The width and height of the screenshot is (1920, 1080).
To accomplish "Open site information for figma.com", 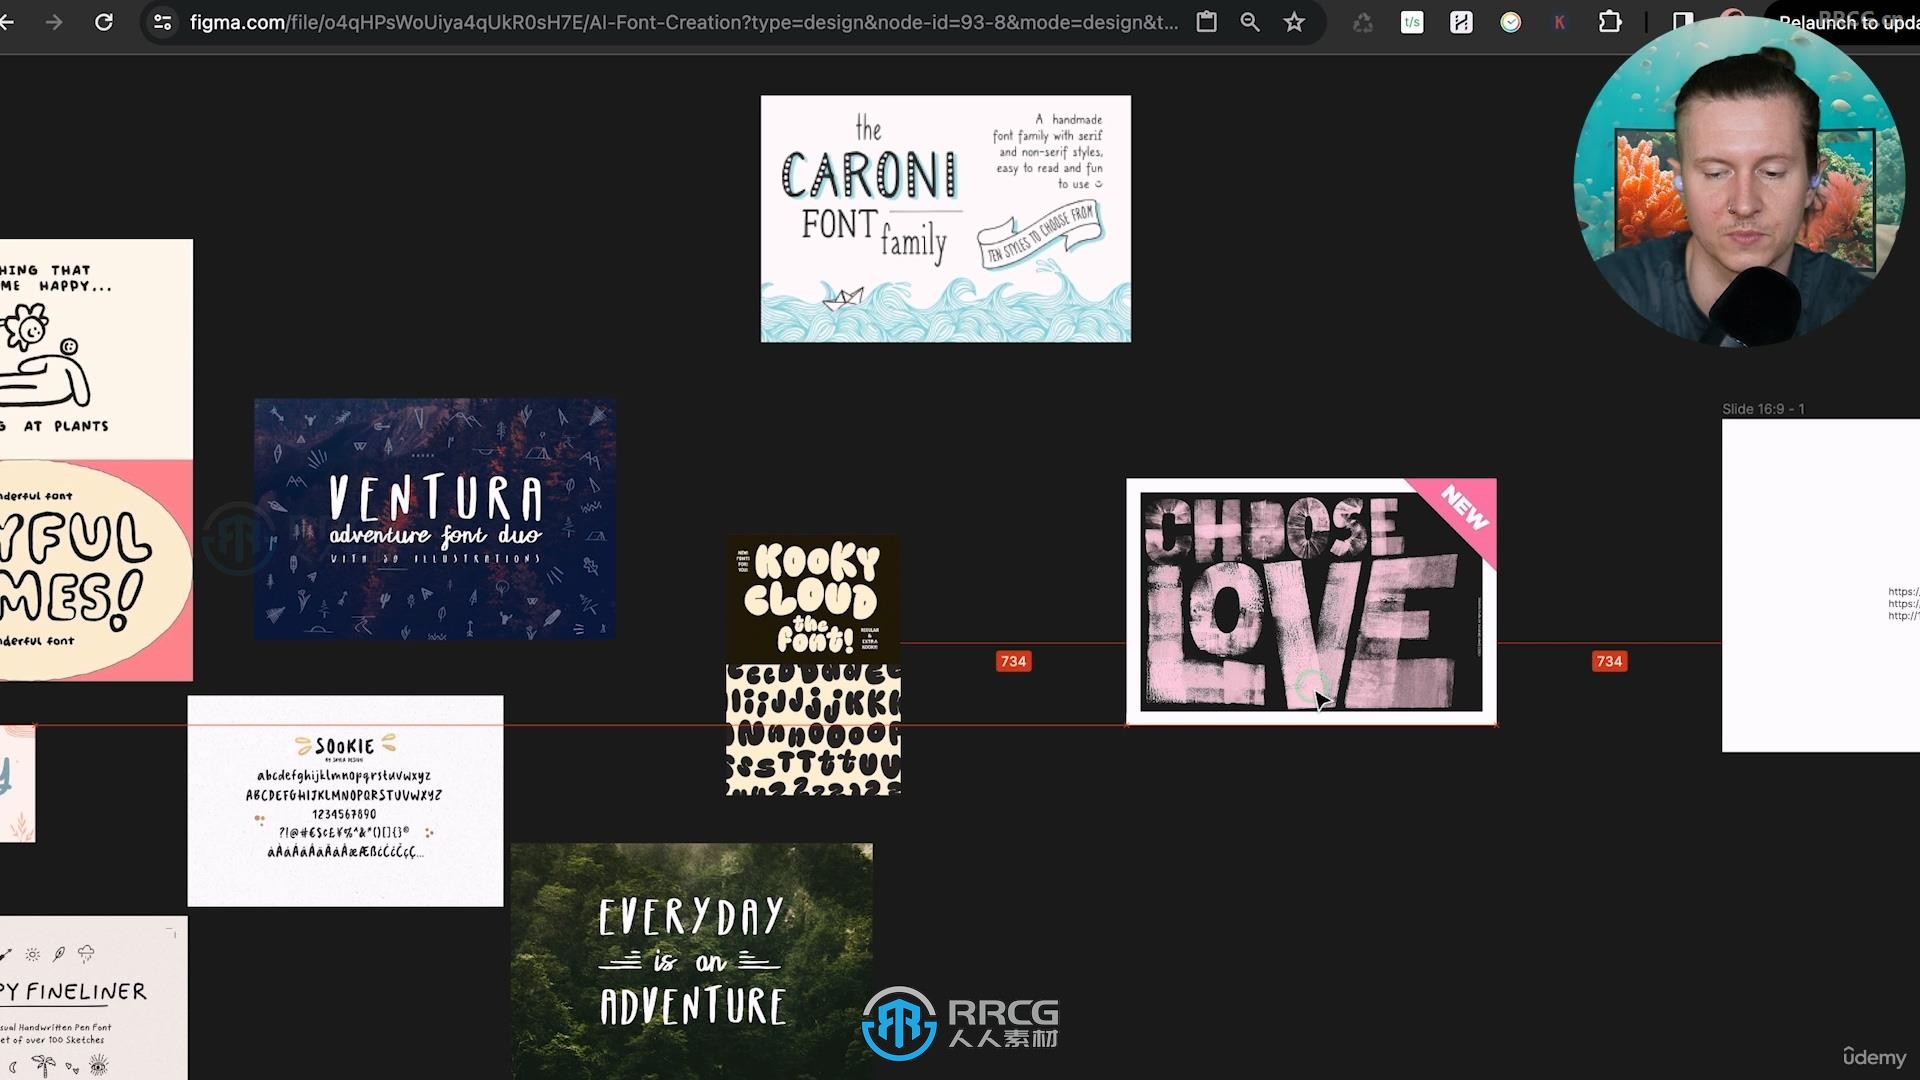I will click(x=162, y=22).
